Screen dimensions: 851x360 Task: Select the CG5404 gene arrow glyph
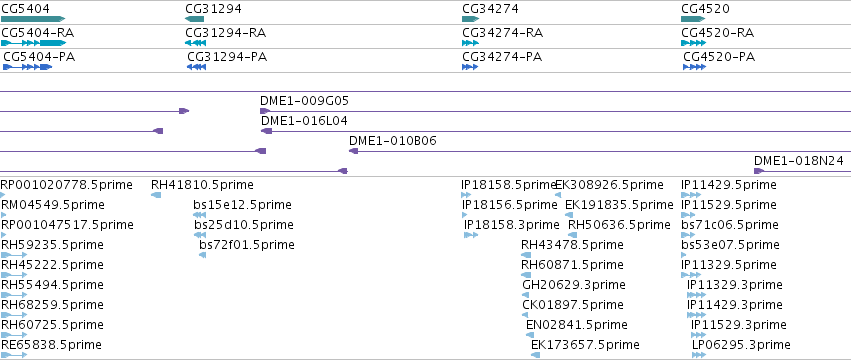[x=33, y=19]
